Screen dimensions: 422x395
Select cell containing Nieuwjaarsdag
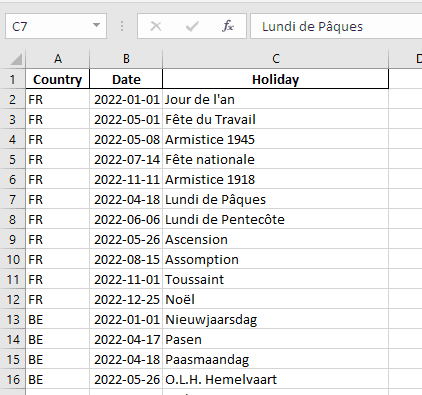pos(276,319)
